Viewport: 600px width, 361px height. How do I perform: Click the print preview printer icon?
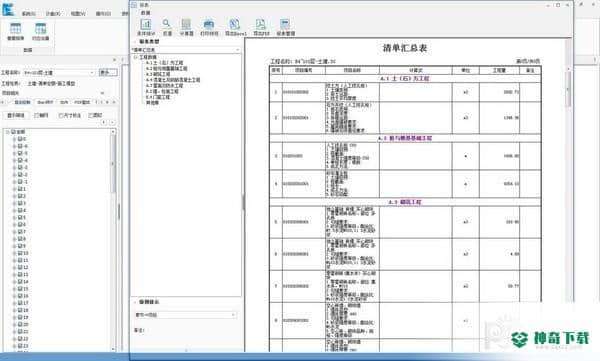click(209, 27)
